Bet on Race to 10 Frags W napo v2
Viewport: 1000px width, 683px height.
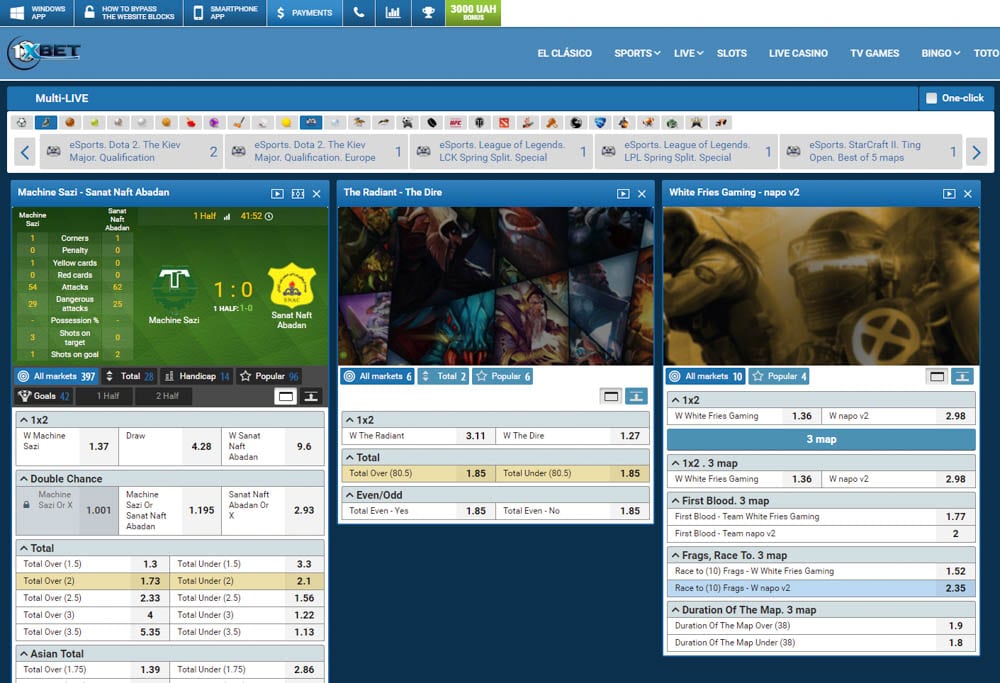[x=821, y=588]
